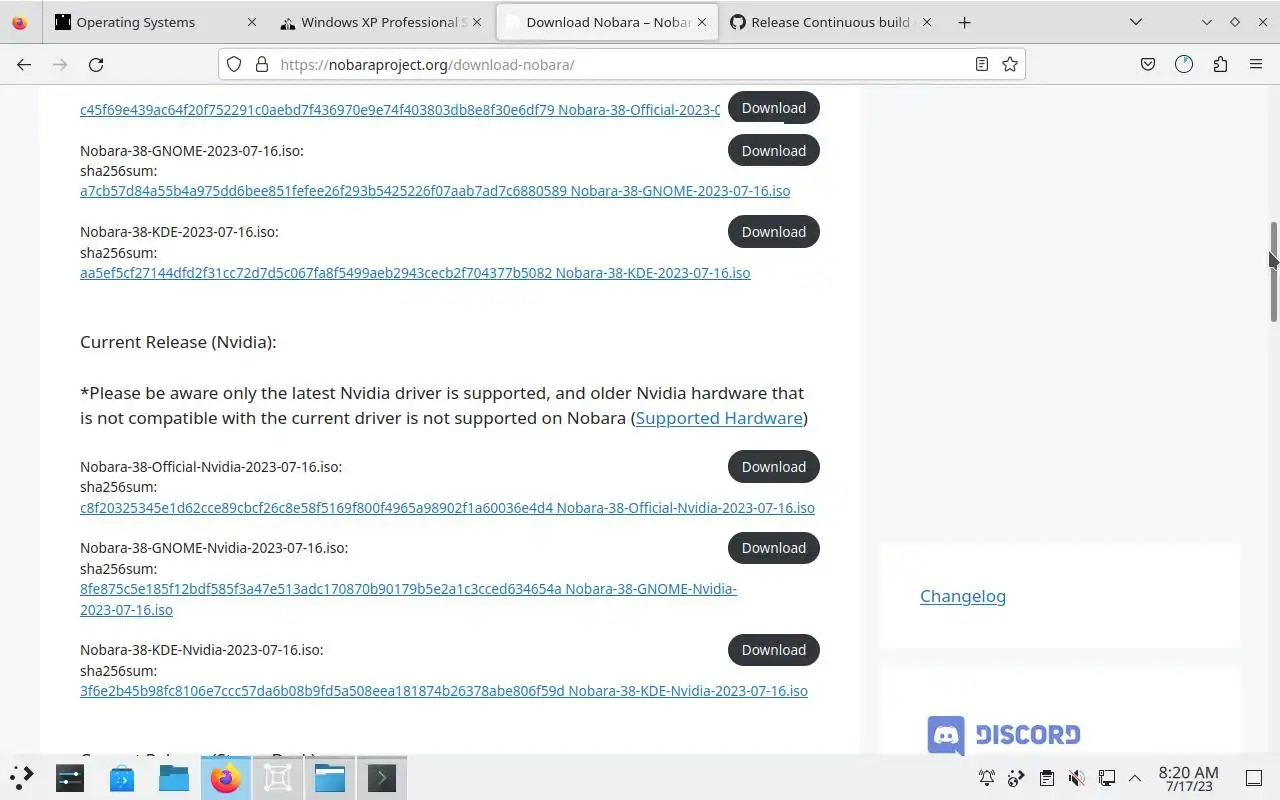Open the extensions puzzle icon
1280x800 pixels.
point(1220,64)
